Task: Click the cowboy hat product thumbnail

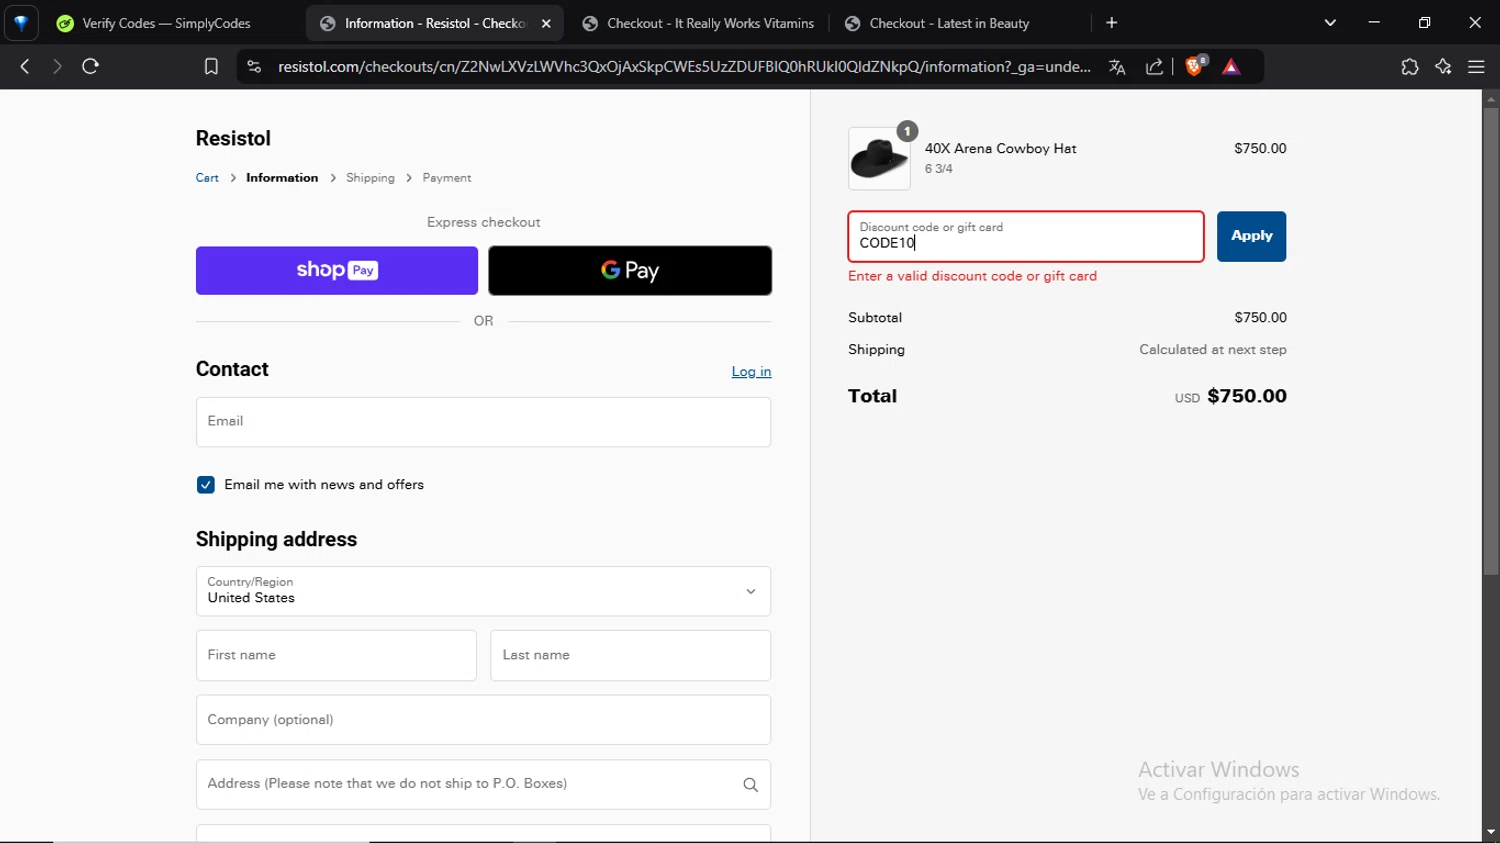Action: [x=879, y=159]
